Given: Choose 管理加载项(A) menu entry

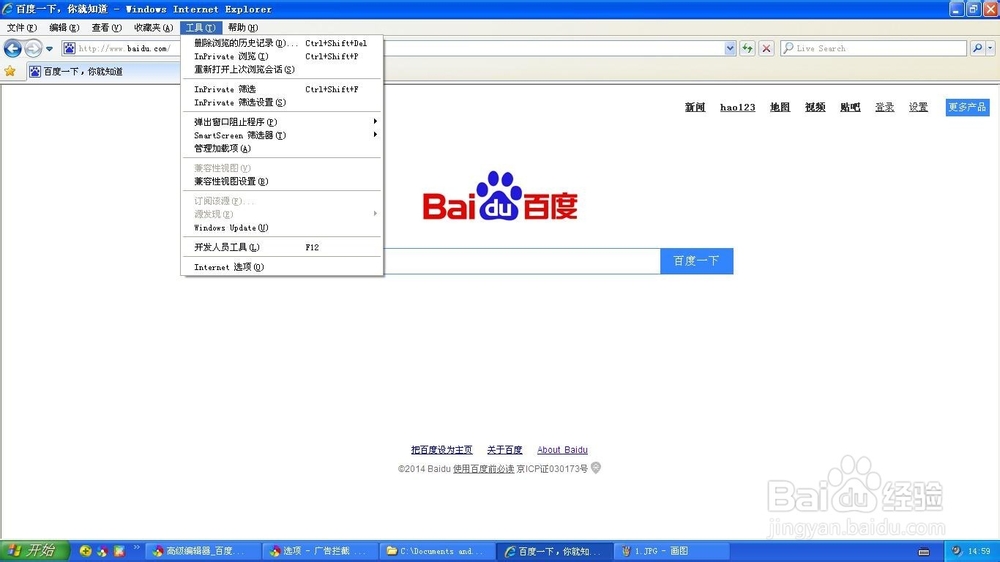Looking at the screenshot, I should click(281, 149).
